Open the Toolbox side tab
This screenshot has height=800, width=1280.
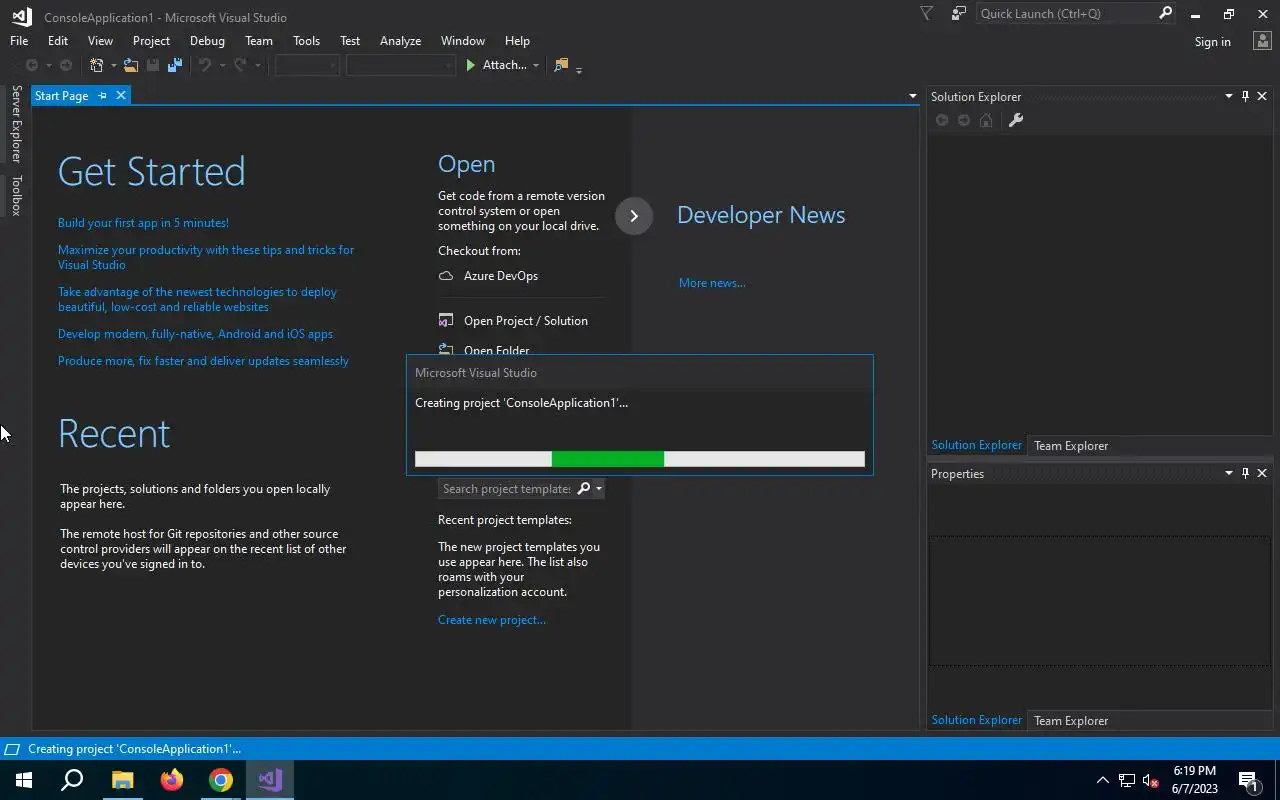(x=16, y=196)
